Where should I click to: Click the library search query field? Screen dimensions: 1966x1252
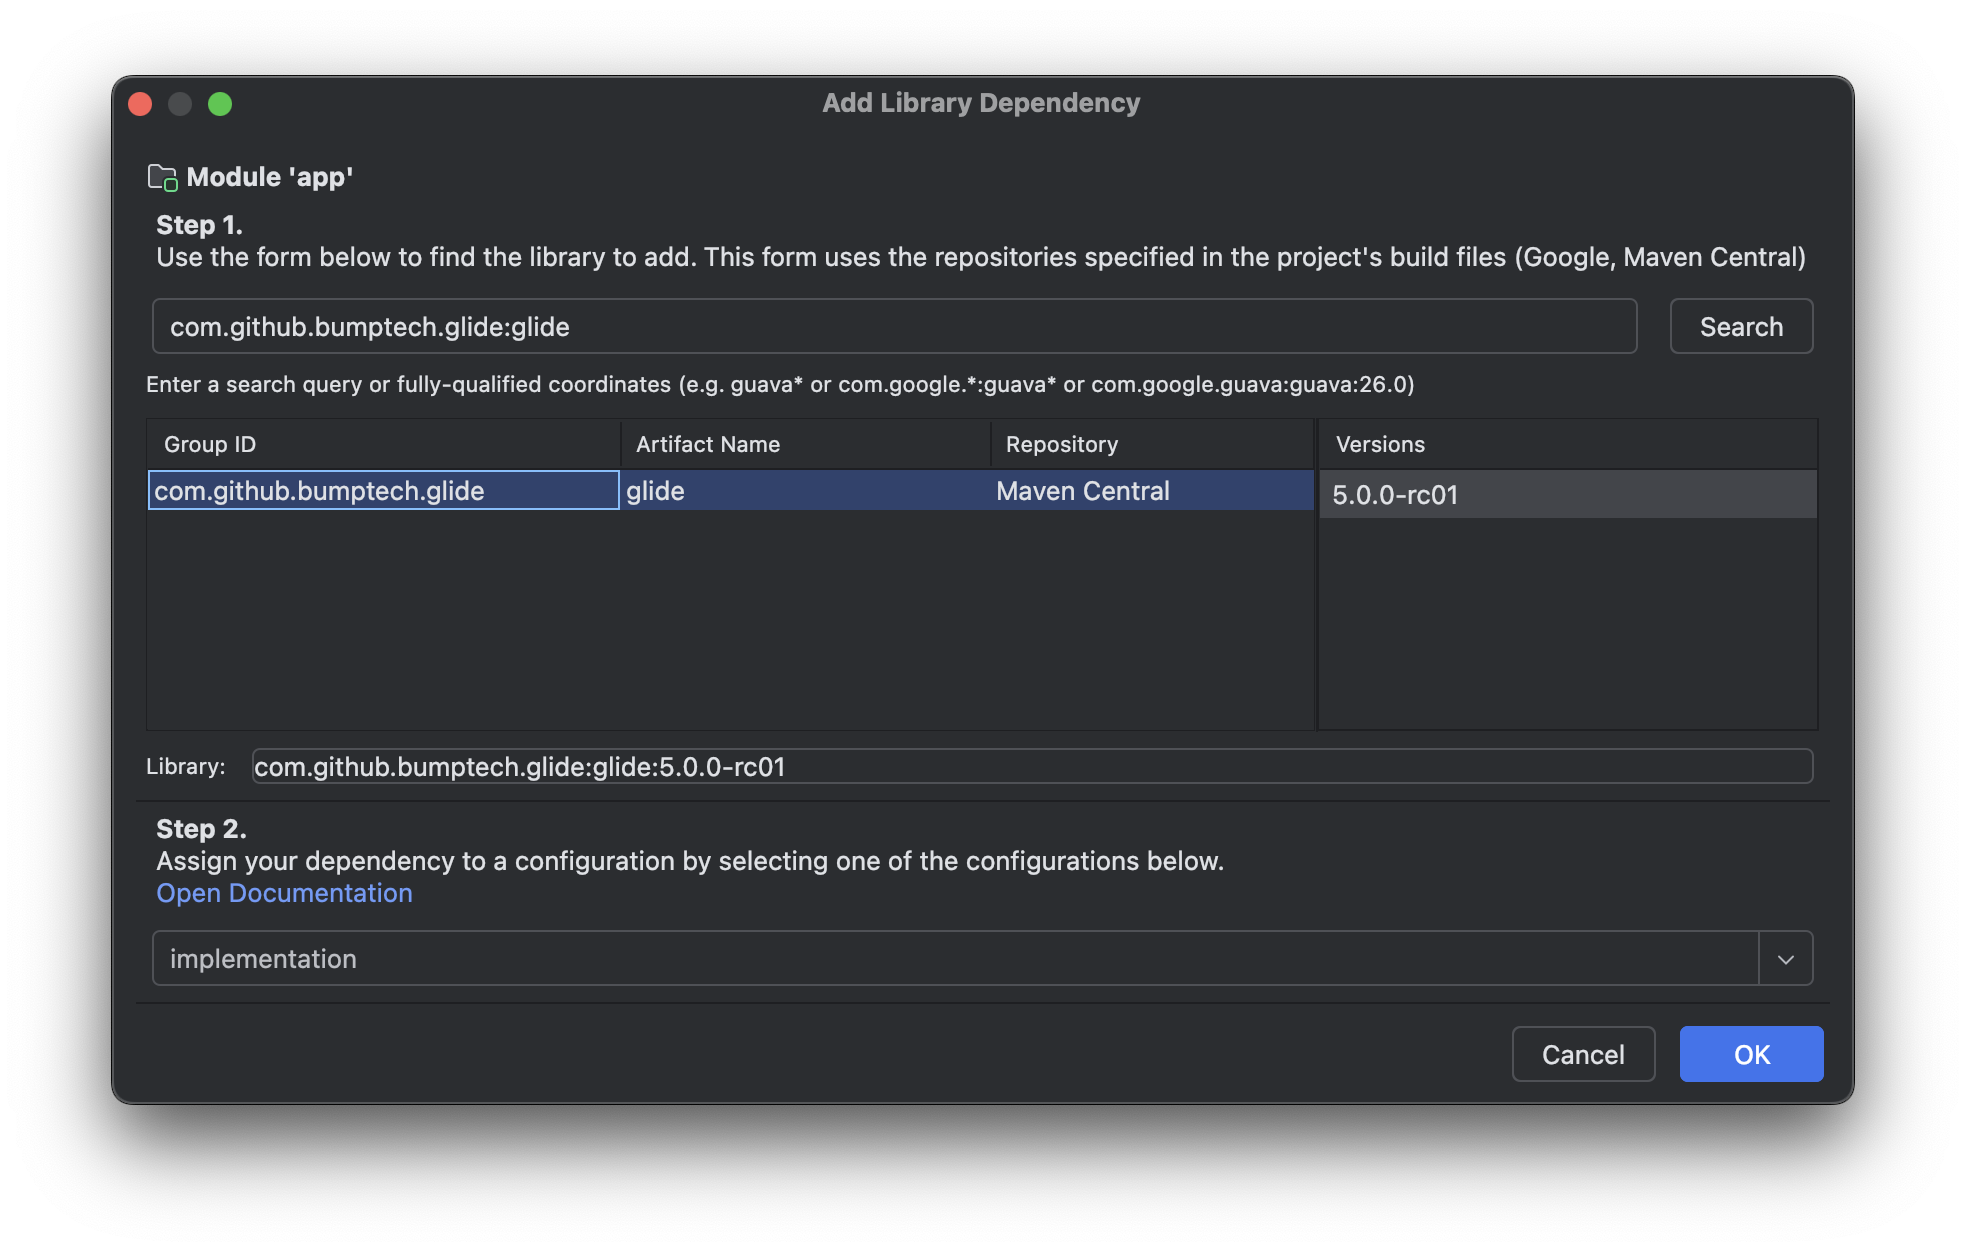(x=893, y=327)
